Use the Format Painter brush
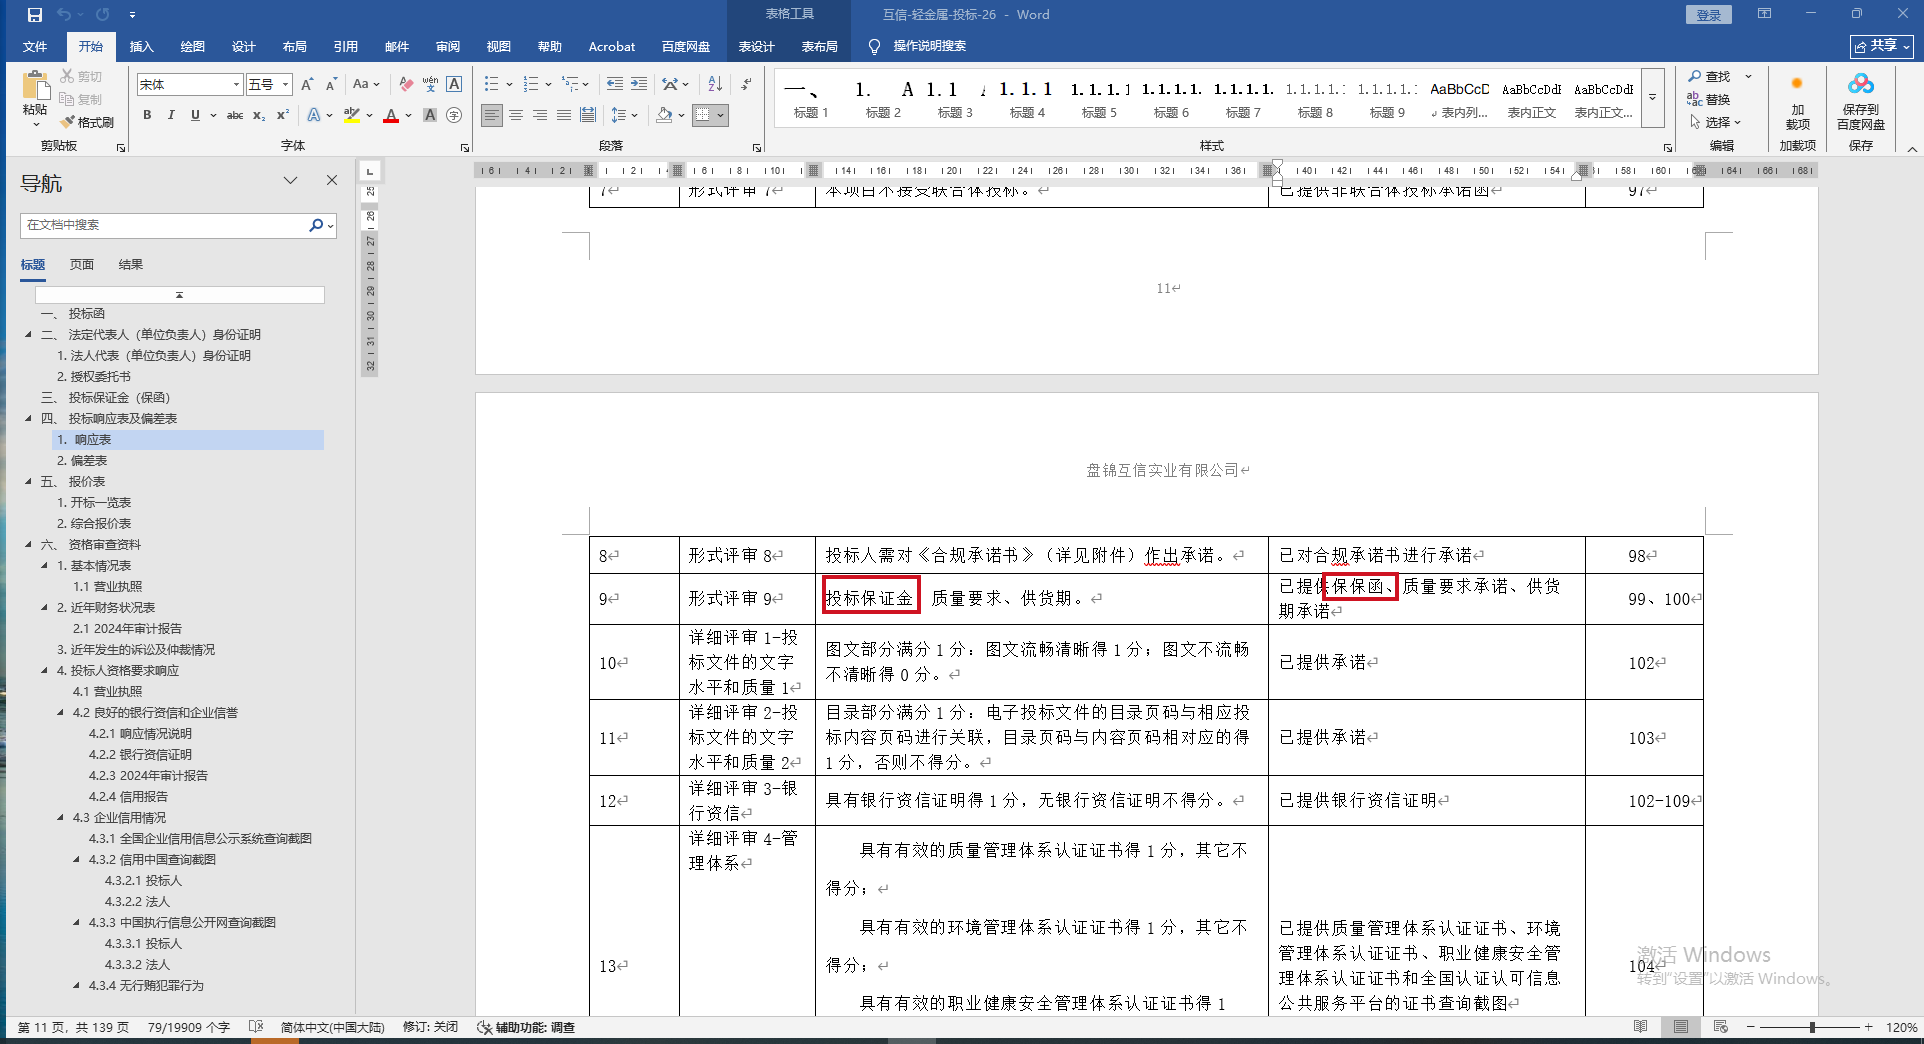Viewport: 1924px width, 1044px height. (87, 122)
